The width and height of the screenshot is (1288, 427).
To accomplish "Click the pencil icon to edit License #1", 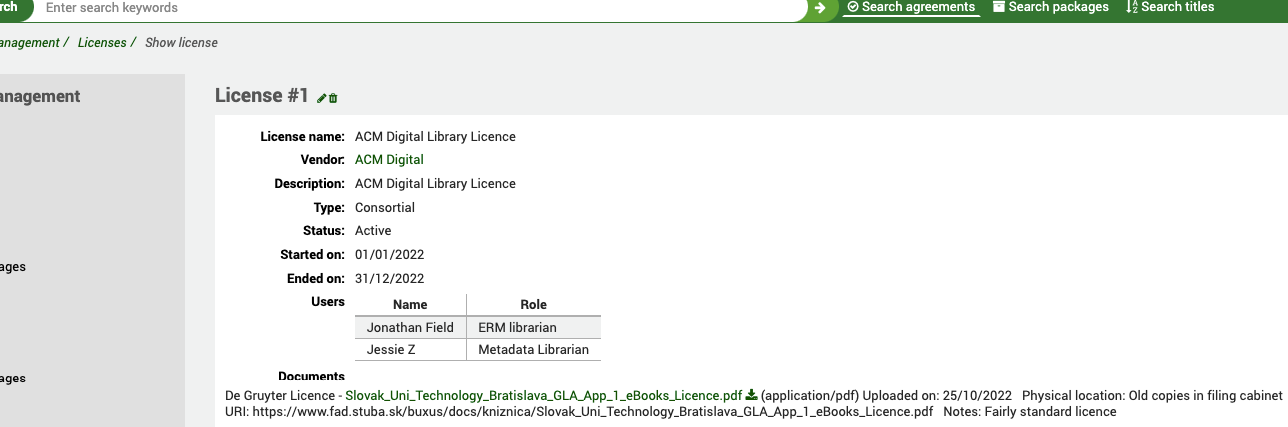I will point(322,98).
